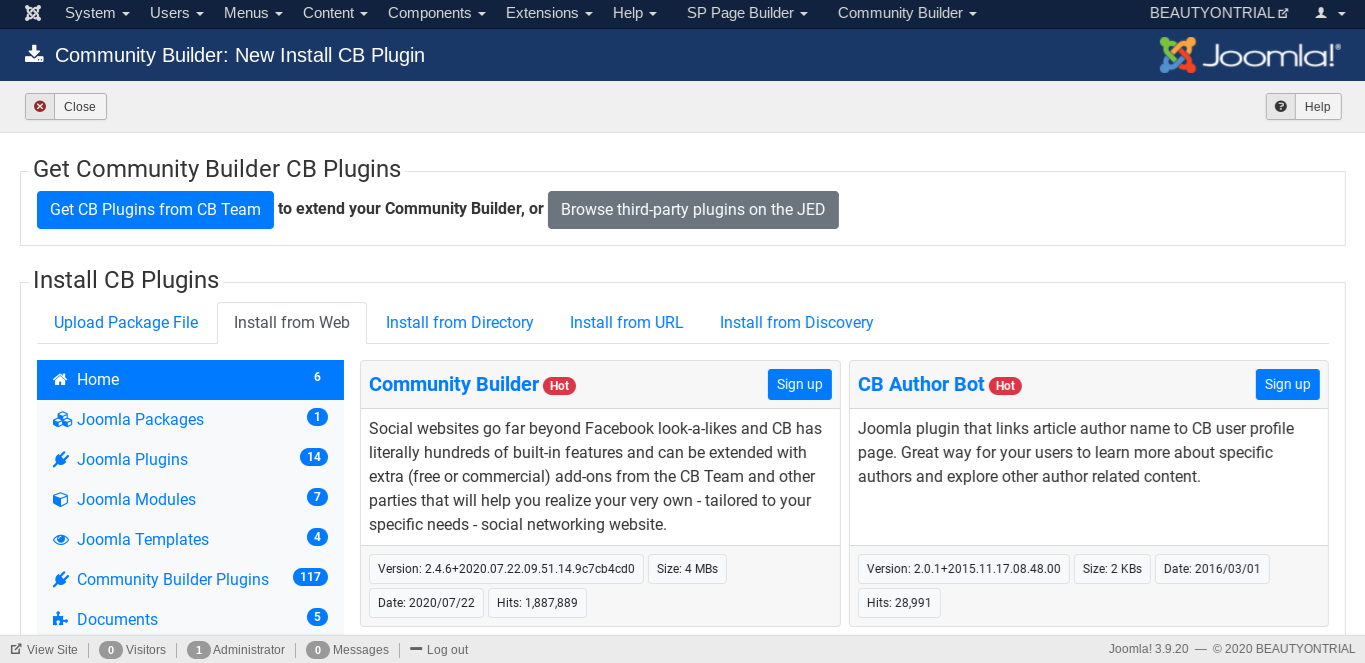Screen dimensions: 1365x663
Task: Click the Documents puzzle piece icon
Action: [x=61, y=619]
